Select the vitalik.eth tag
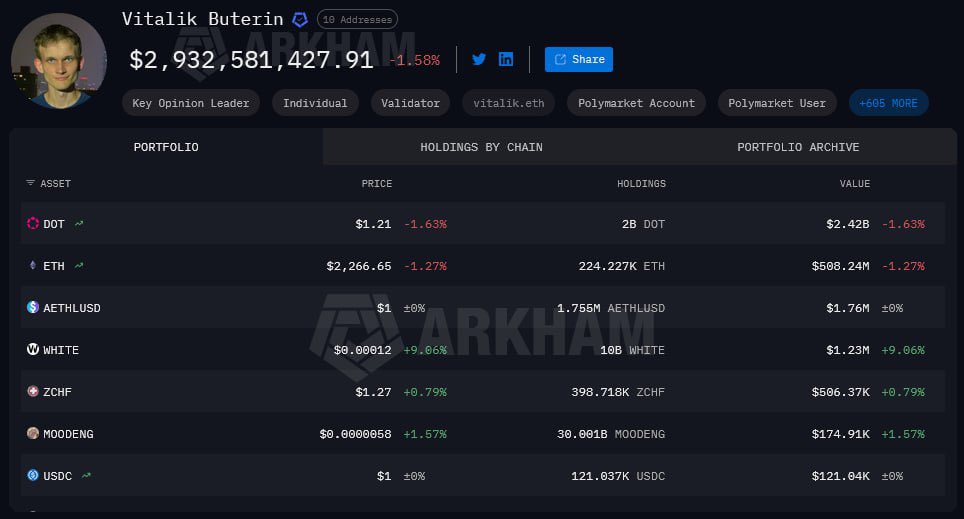 pos(508,103)
